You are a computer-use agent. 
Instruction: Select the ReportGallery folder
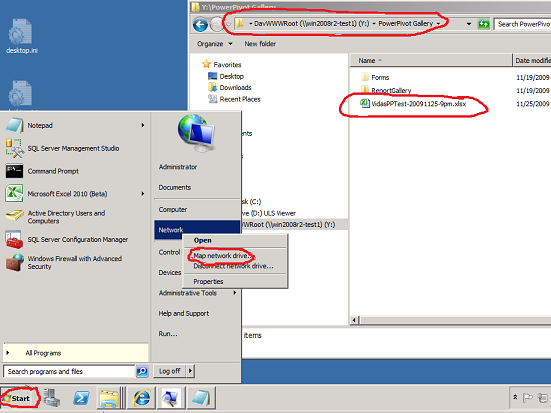[386, 90]
